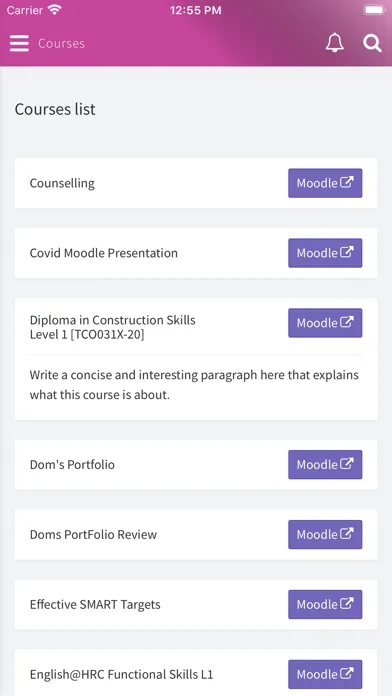
Task: Open Counselling in Moodle
Action: coord(325,183)
